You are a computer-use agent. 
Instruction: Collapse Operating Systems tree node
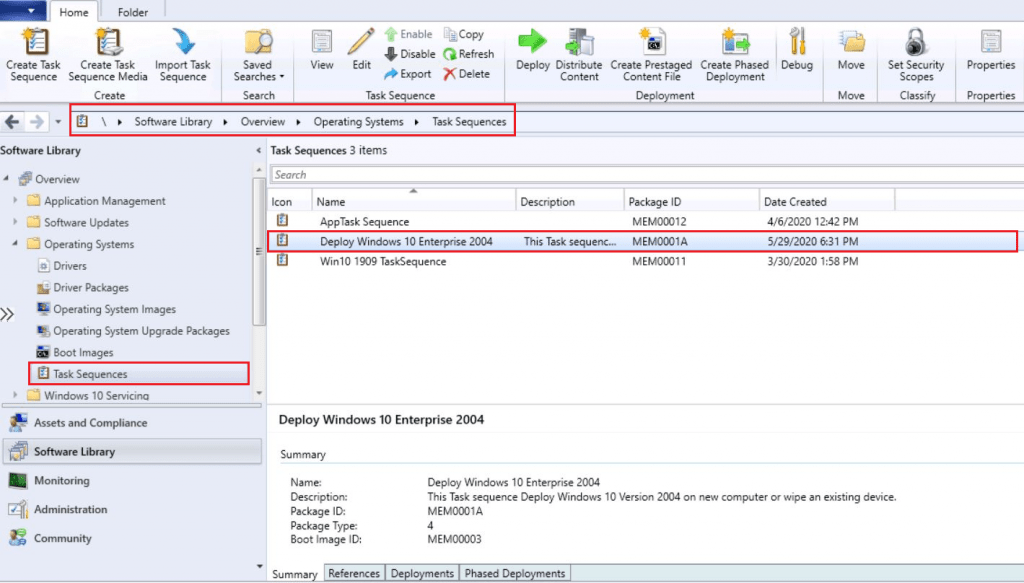15,244
